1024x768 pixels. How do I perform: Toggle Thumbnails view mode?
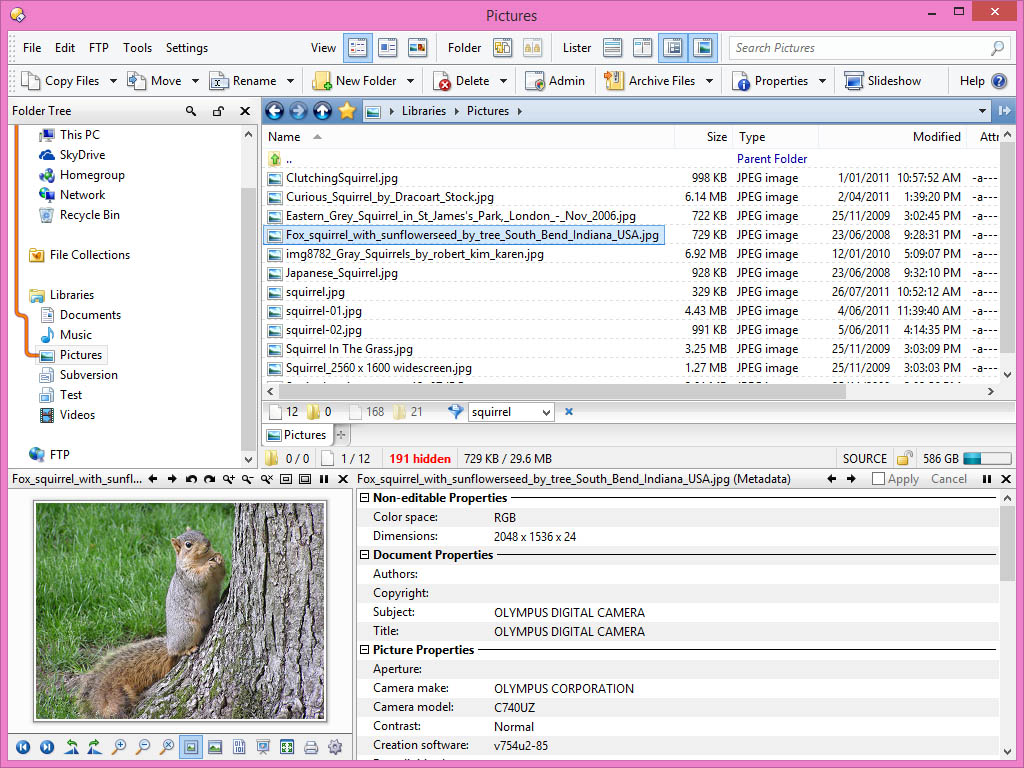click(x=417, y=48)
